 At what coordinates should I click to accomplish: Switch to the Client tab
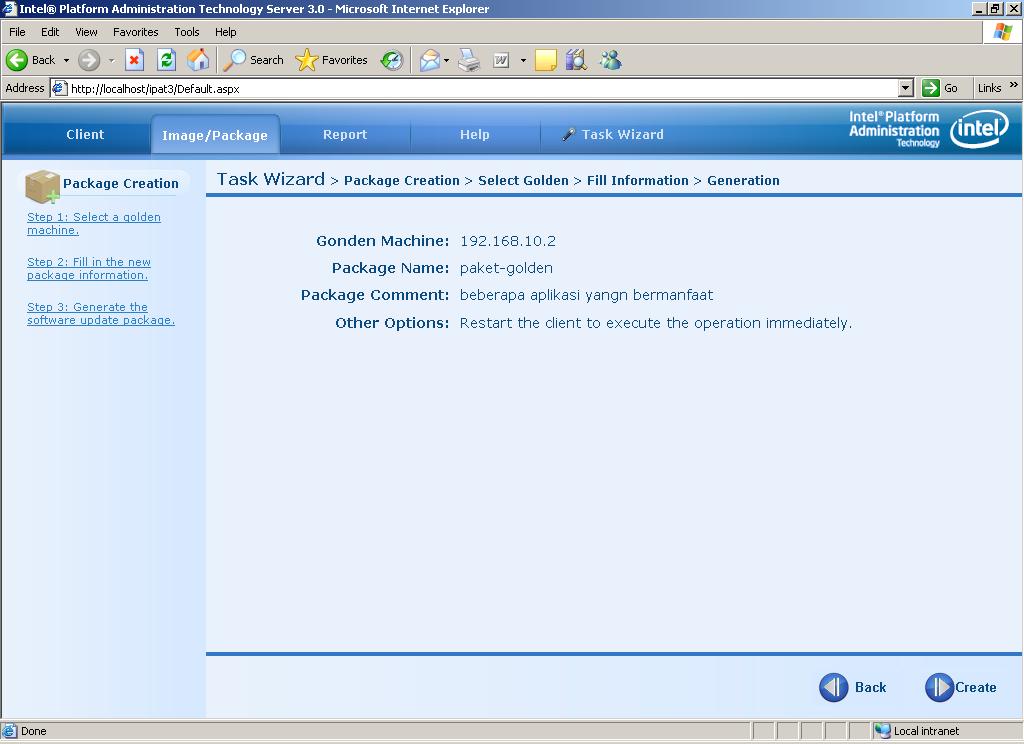85,135
